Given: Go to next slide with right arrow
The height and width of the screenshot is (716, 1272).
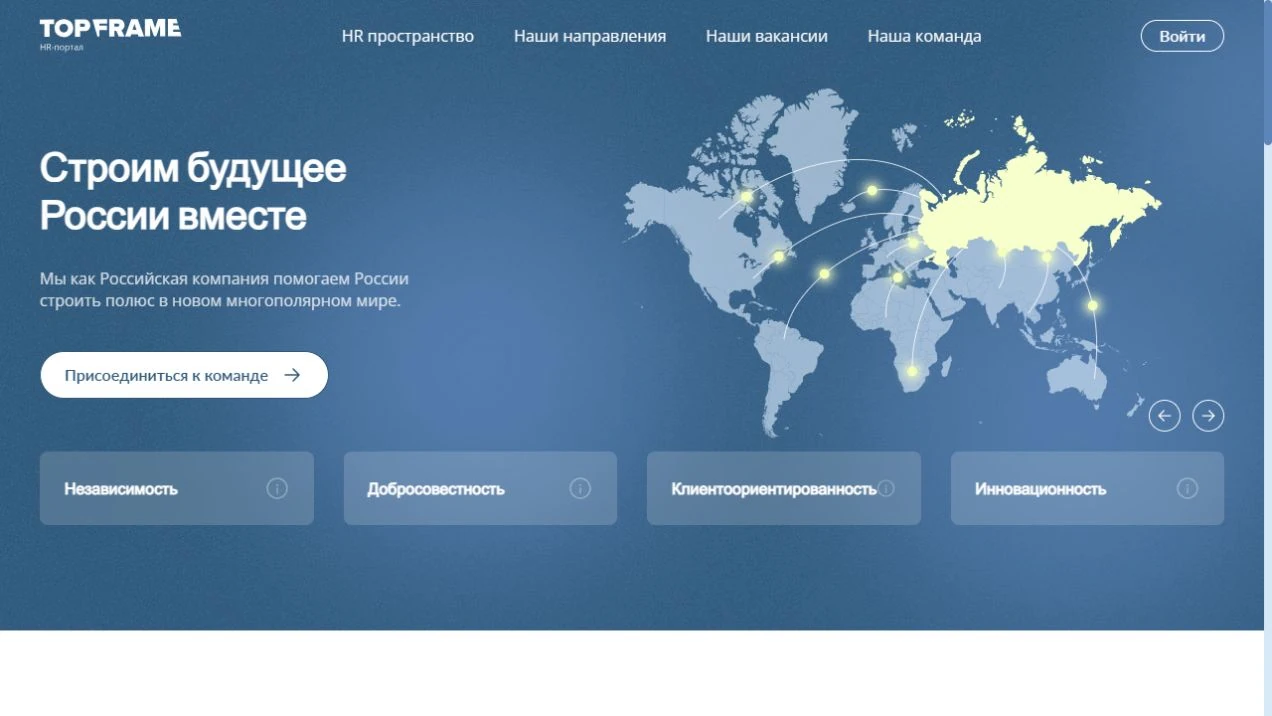Looking at the screenshot, I should pyautogui.click(x=1208, y=415).
